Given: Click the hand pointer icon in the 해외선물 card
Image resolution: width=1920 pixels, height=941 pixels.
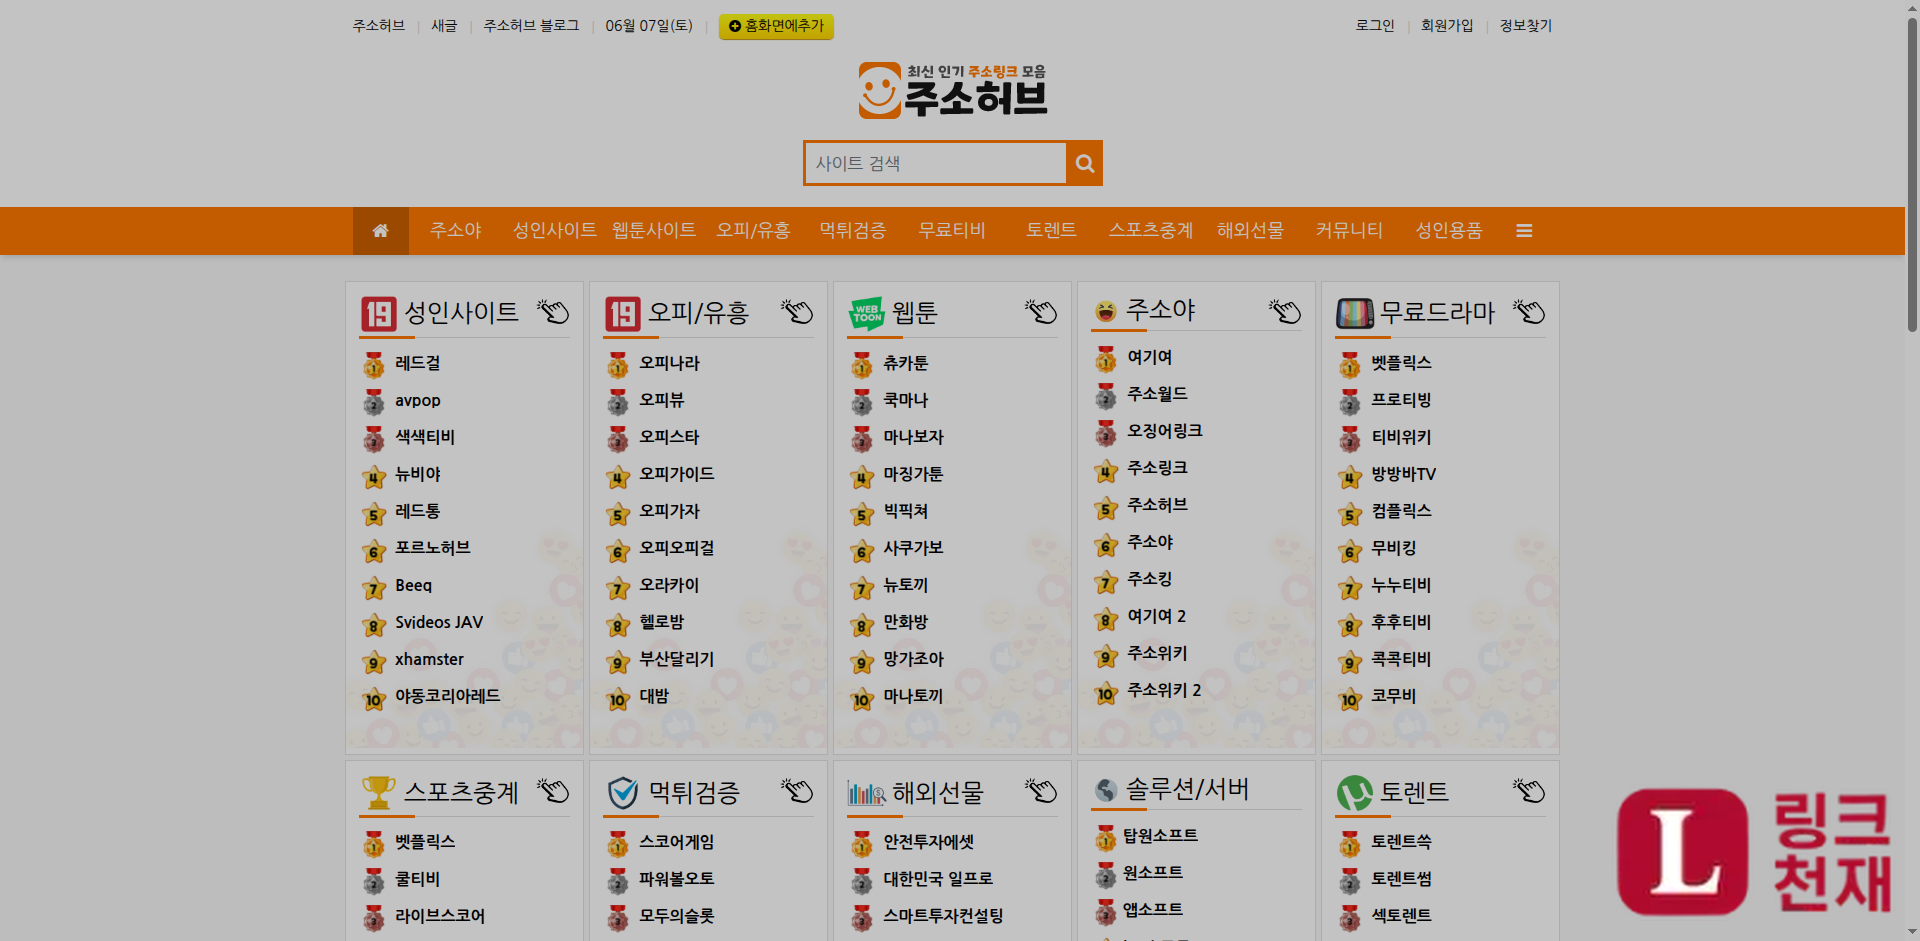Looking at the screenshot, I should [1041, 791].
